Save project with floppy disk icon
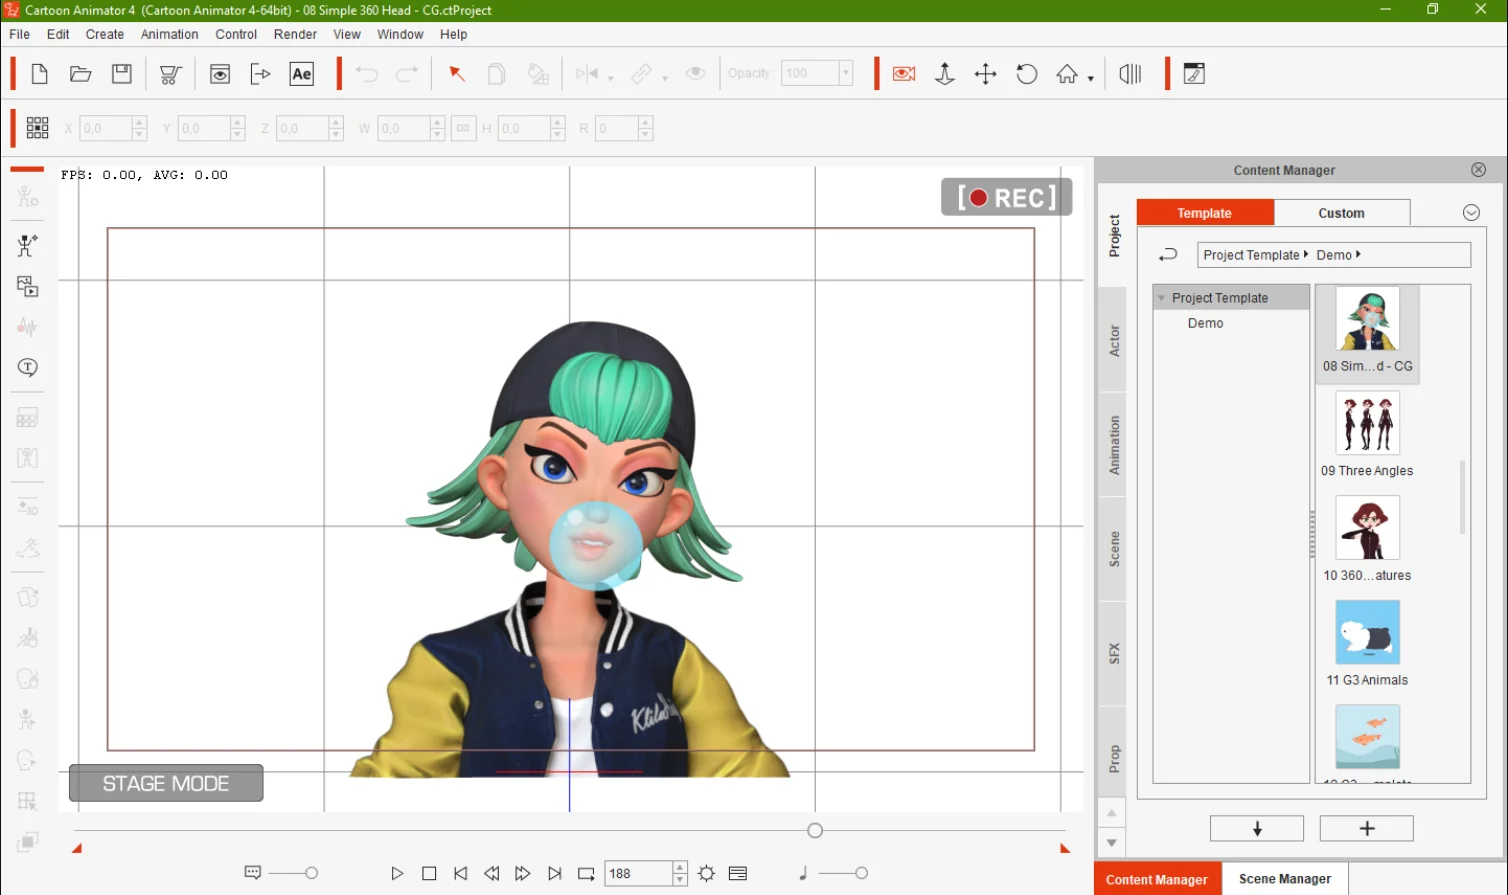1508x895 pixels. tap(122, 74)
